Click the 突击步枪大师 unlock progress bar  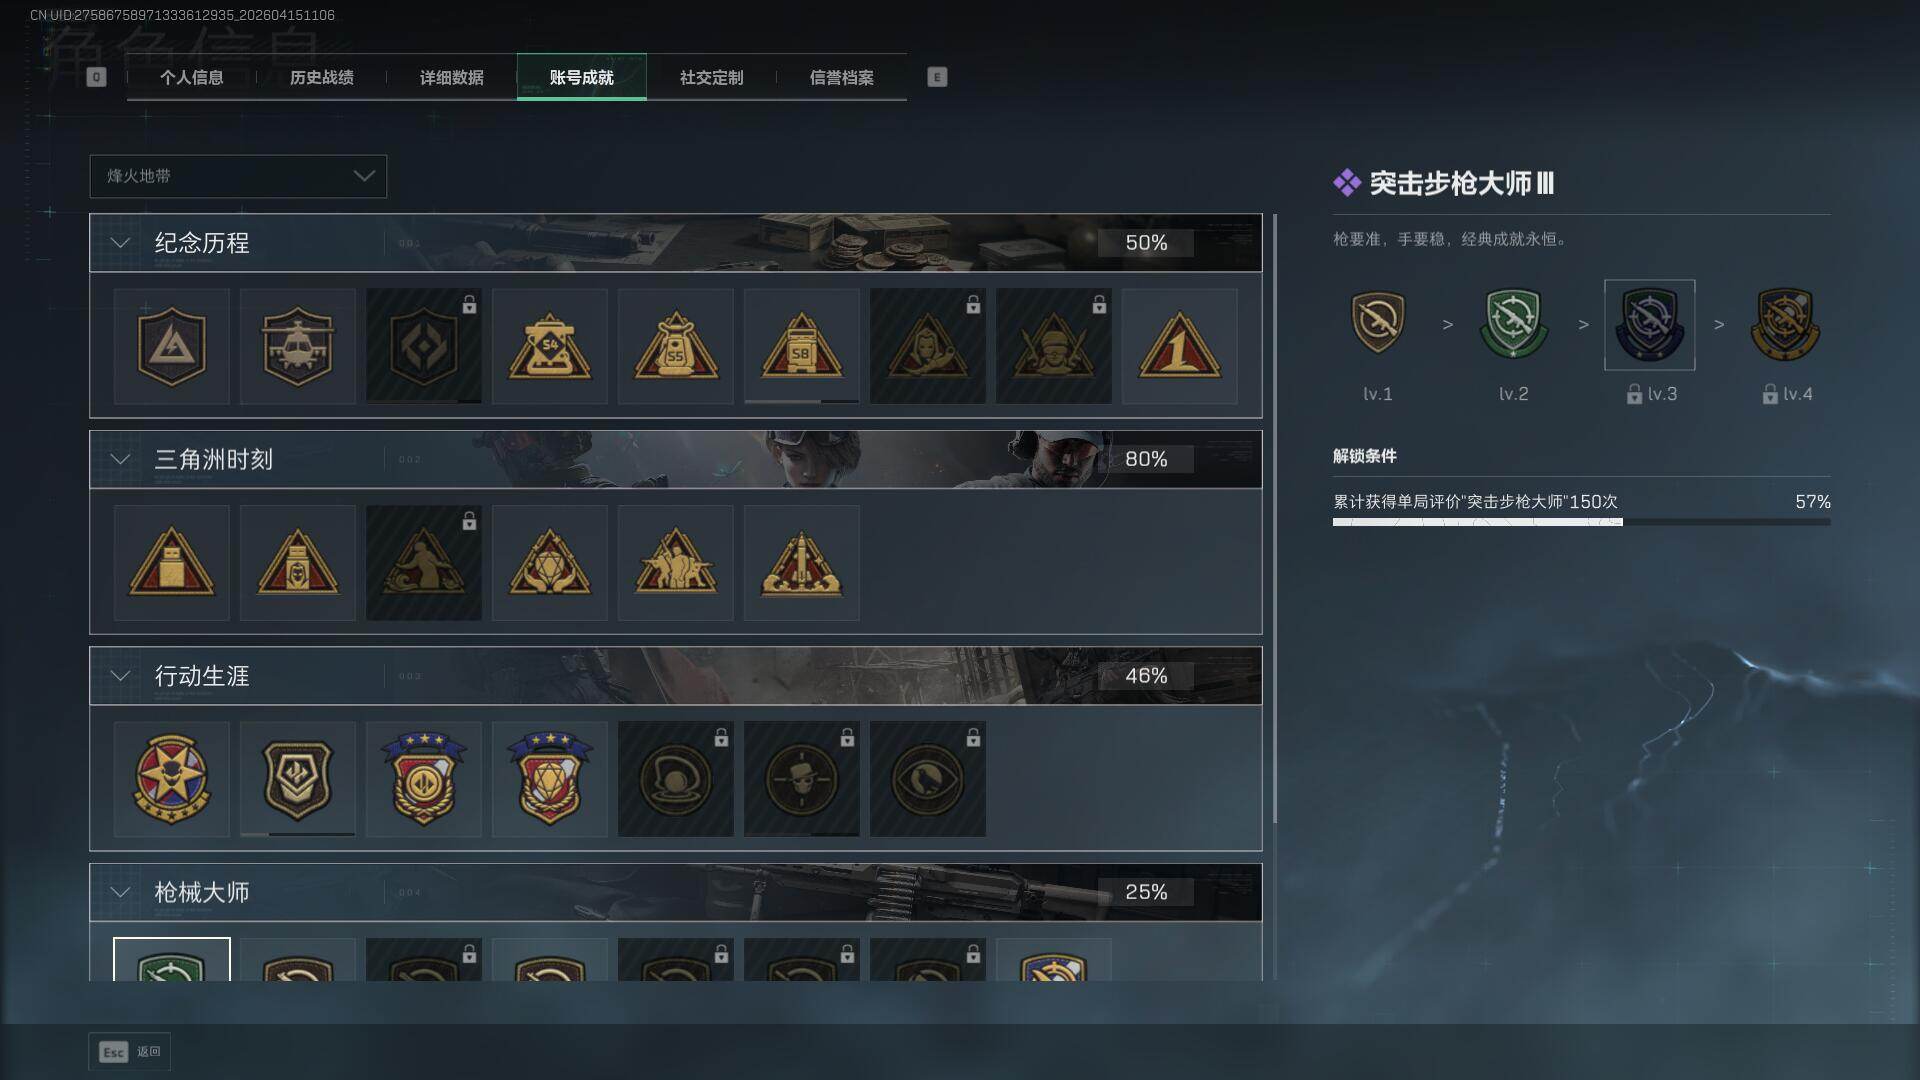[1581, 522]
